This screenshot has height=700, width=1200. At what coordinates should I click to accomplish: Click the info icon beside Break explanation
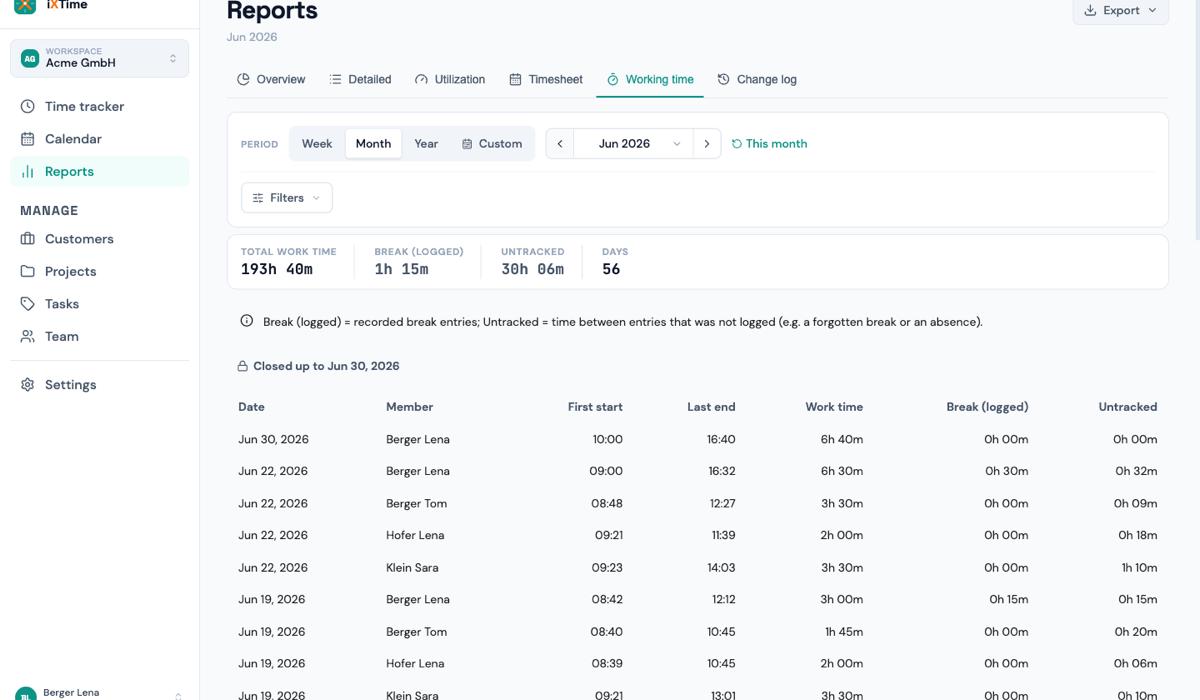coord(247,321)
